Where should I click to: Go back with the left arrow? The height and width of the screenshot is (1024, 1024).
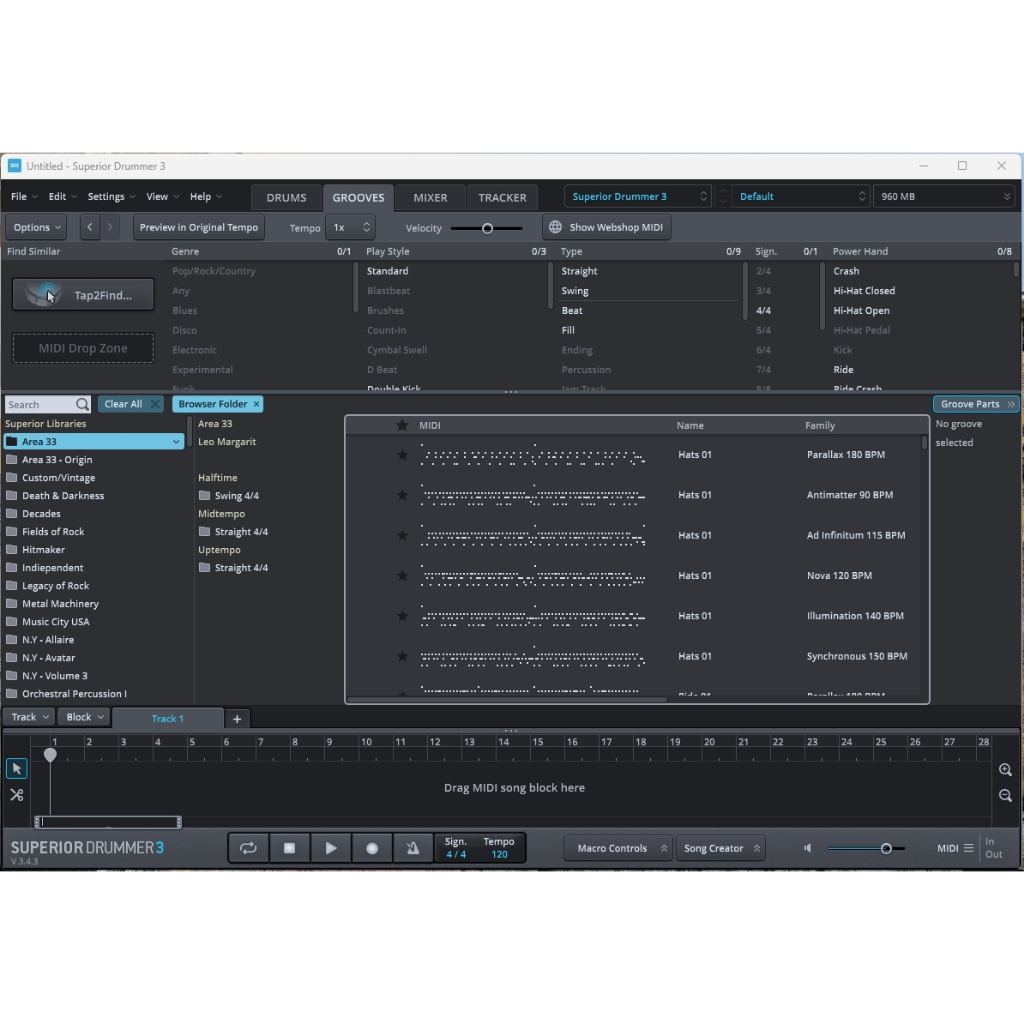89,227
